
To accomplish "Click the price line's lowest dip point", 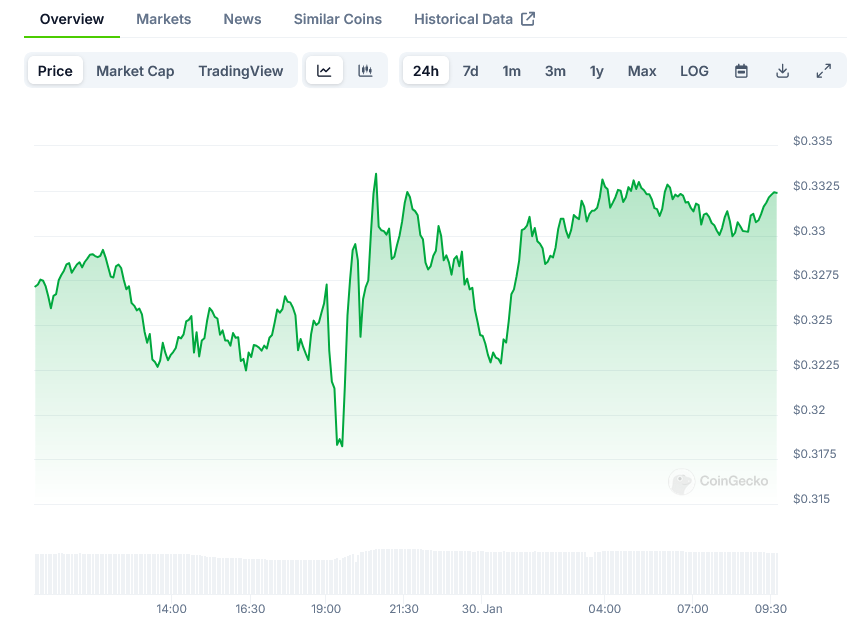I will pyautogui.click(x=341, y=445).
